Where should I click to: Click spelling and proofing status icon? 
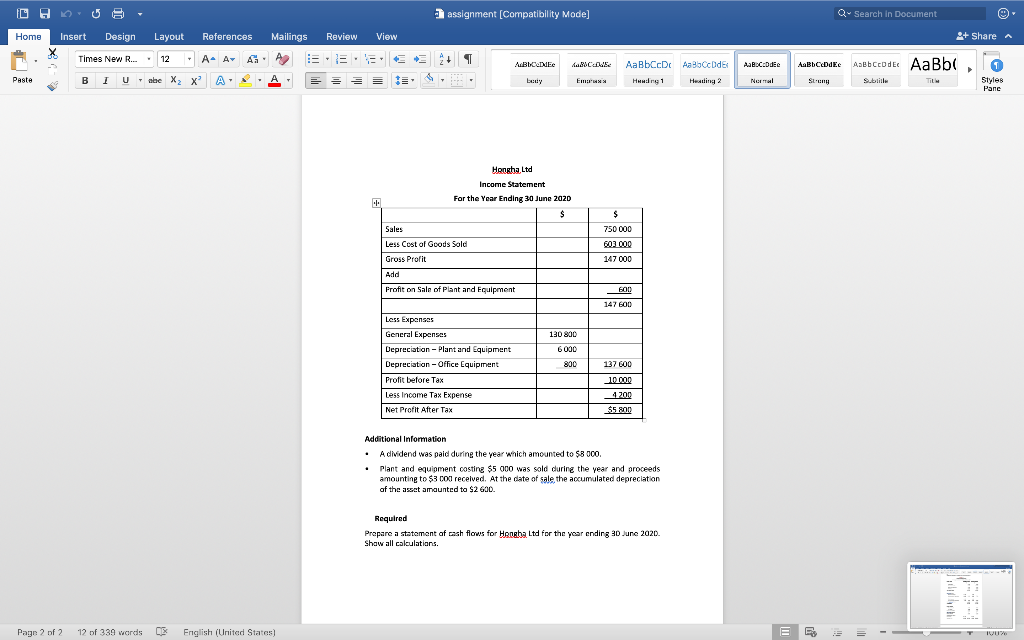coord(162,632)
